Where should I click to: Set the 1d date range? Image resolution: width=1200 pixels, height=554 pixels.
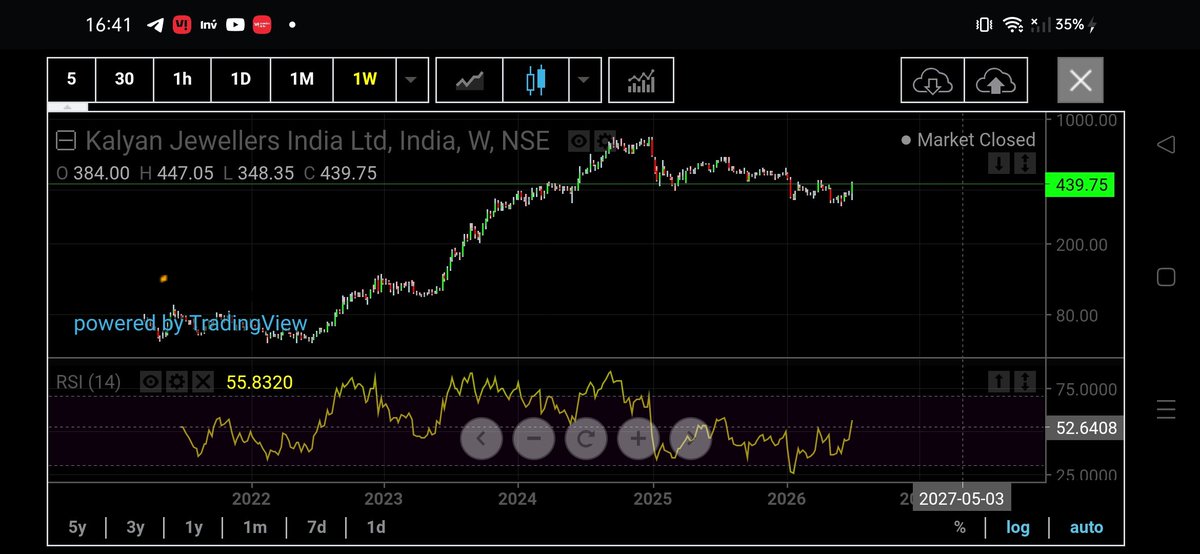point(376,527)
